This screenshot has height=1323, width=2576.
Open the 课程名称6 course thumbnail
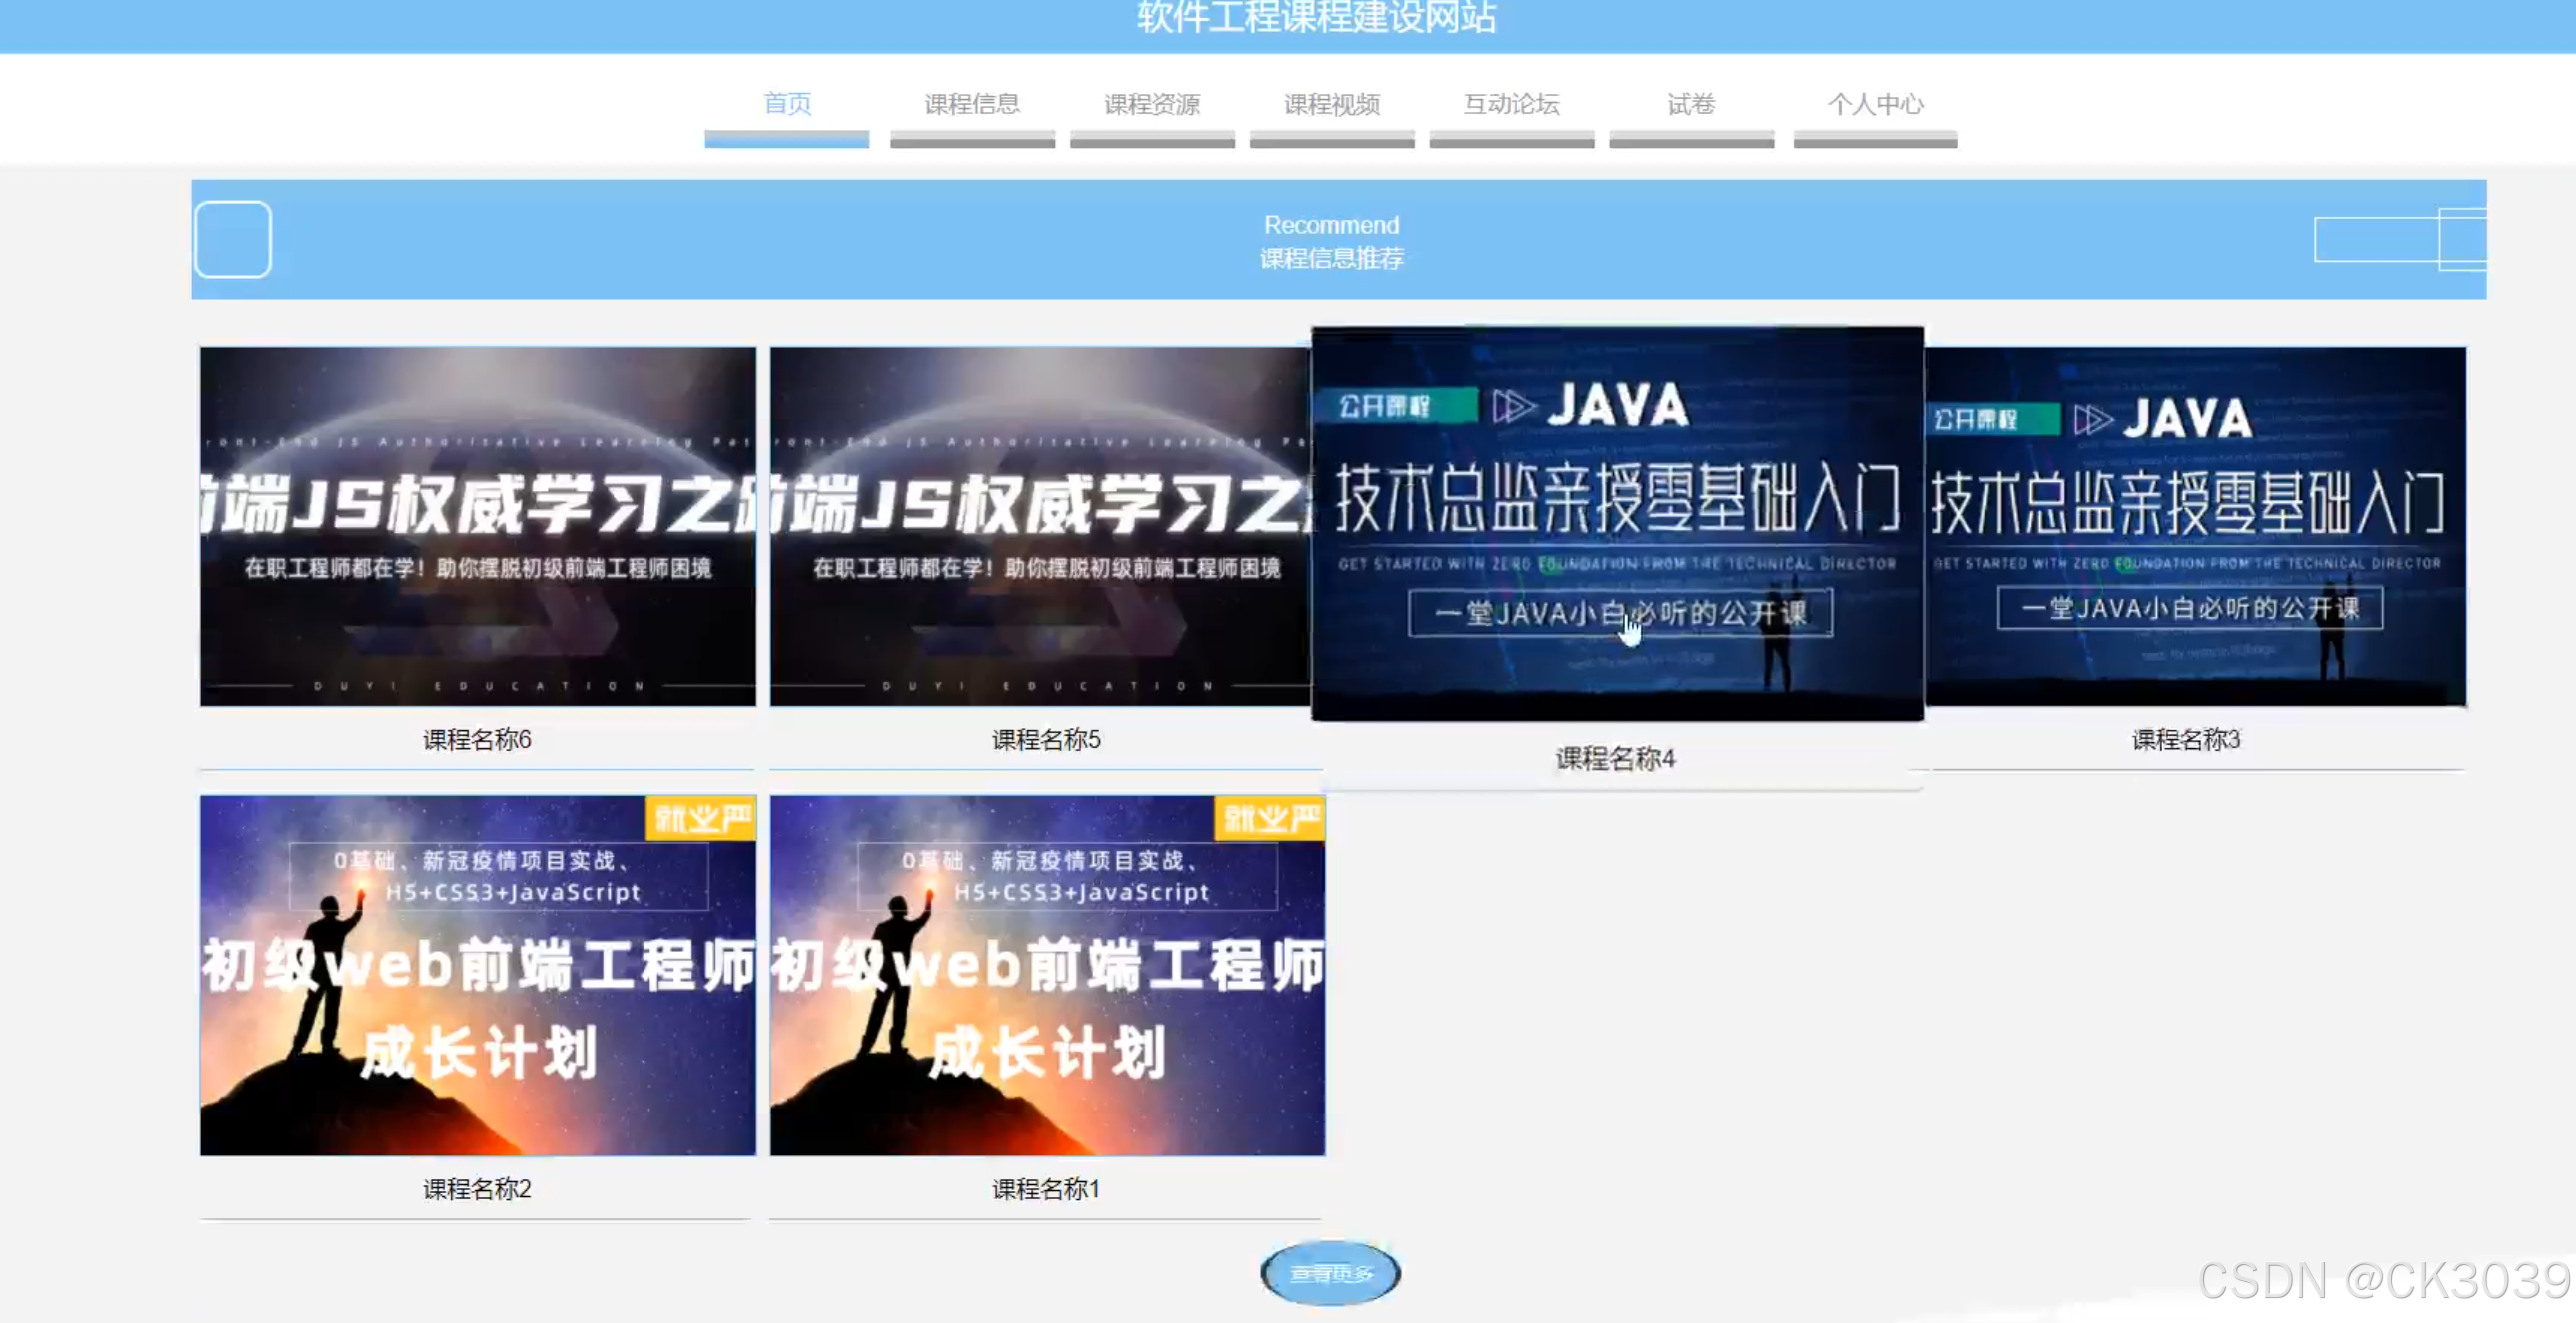coord(477,526)
